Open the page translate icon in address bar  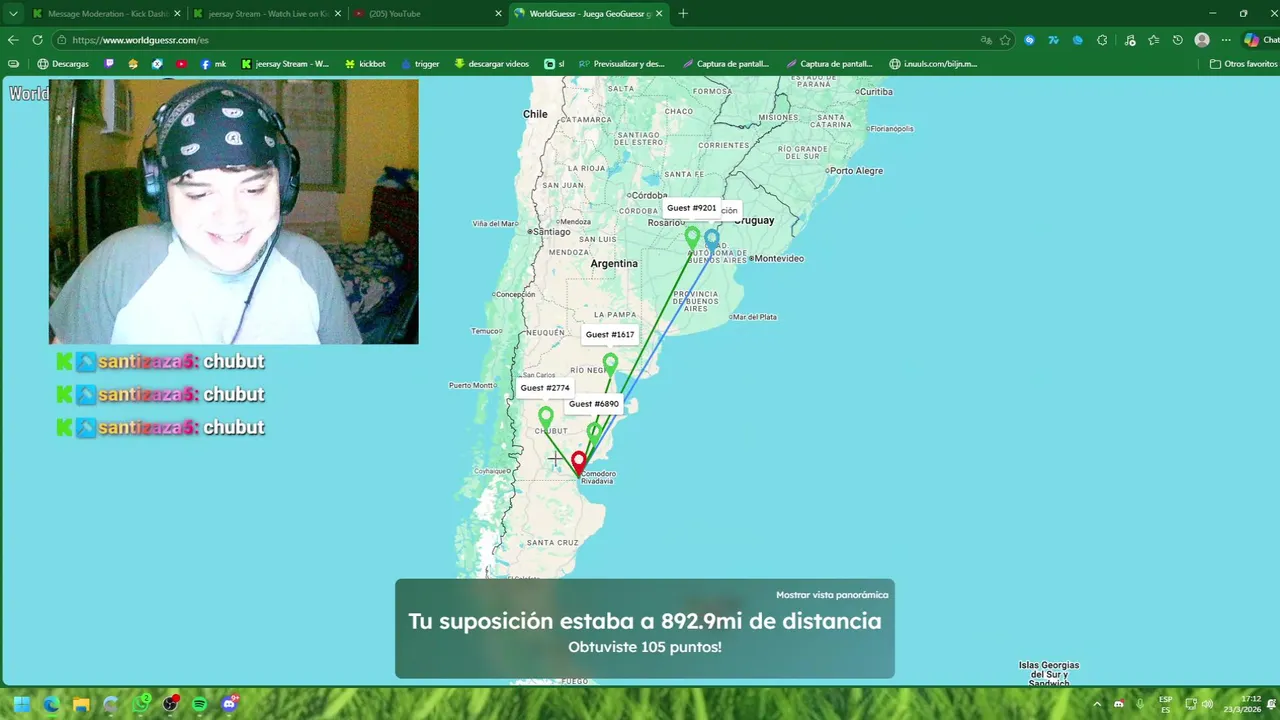(986, 40)
